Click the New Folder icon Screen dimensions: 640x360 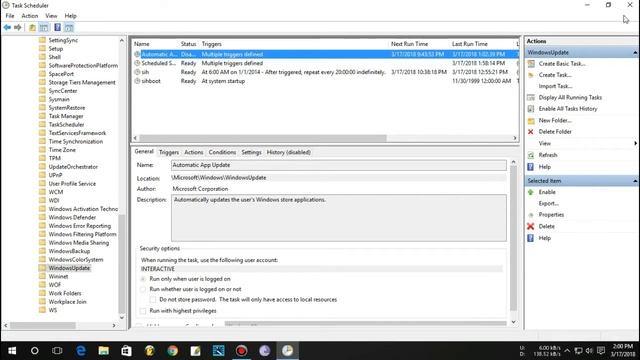[x=531, y=120]
